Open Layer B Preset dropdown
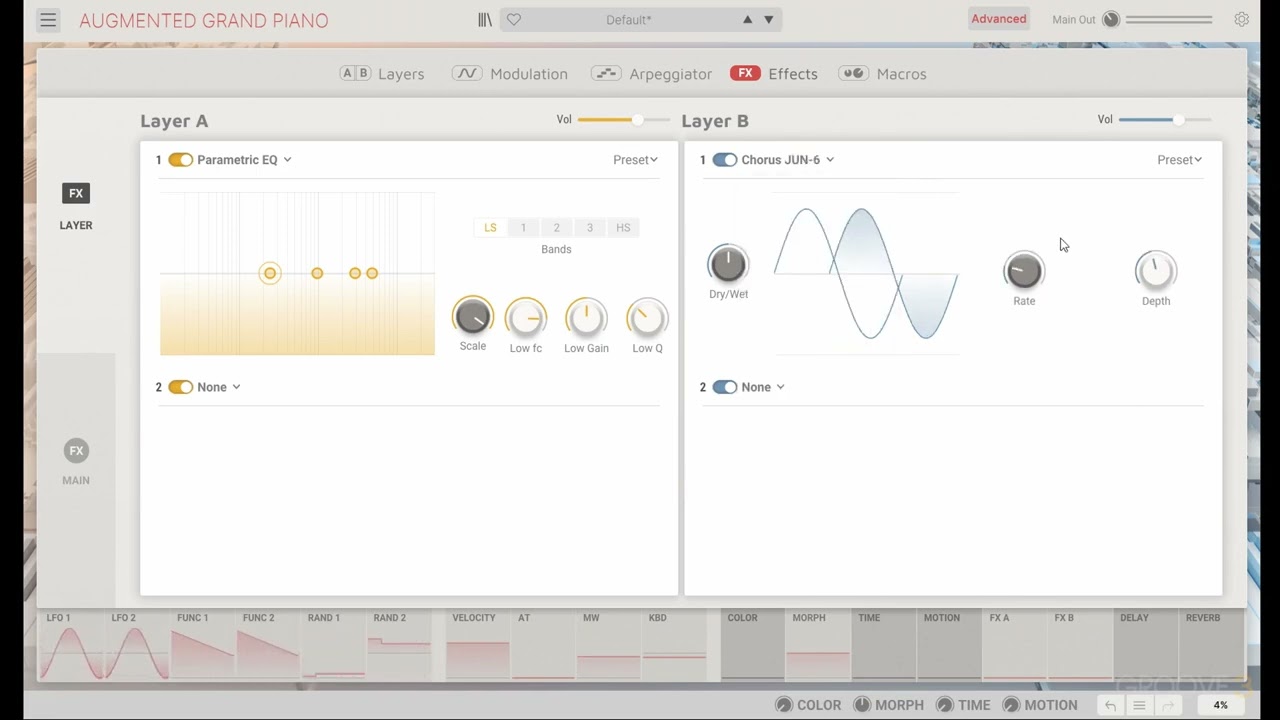 click(x=1179, y=160)
